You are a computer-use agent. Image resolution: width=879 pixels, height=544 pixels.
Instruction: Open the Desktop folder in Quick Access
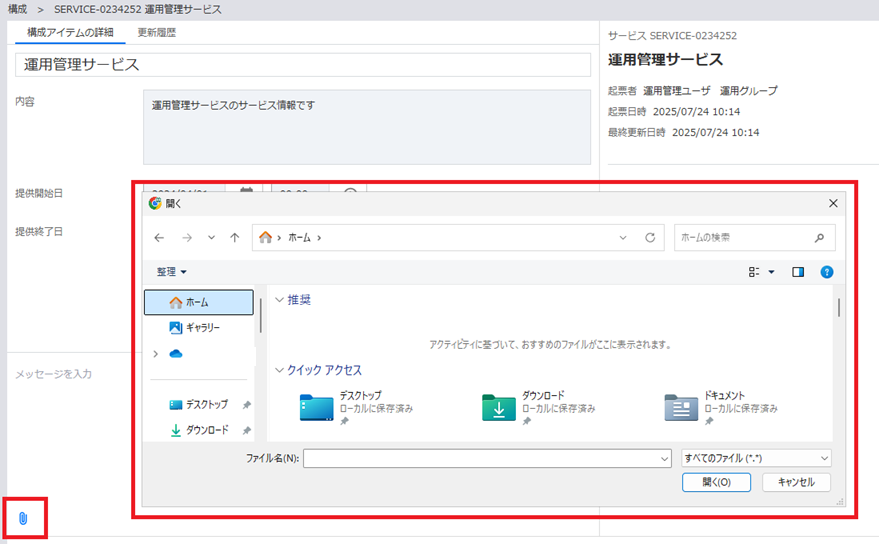point(317,408)
